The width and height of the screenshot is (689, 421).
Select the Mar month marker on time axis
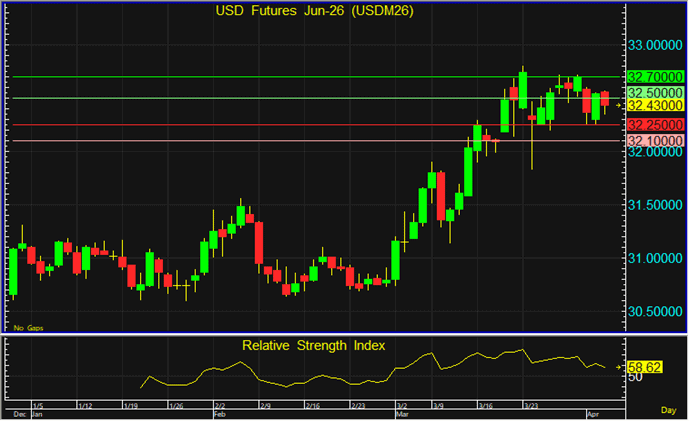tap(401, 413)
